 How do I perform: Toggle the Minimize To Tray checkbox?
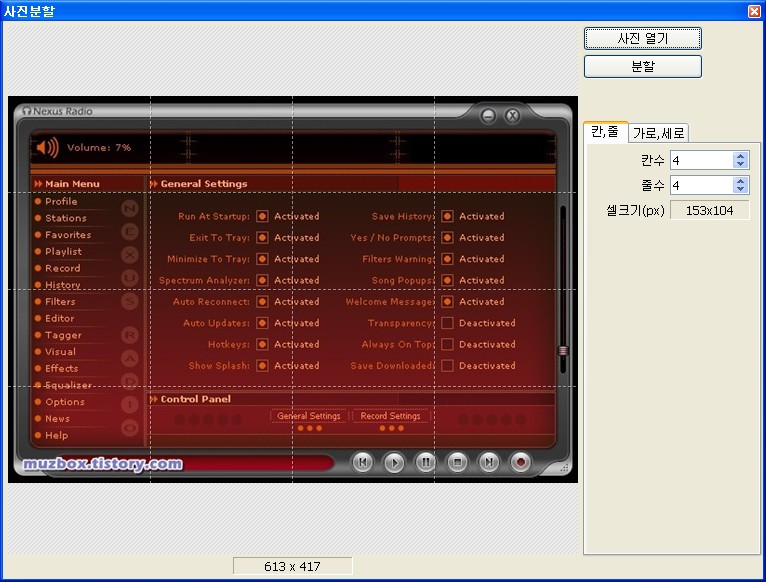point(262,259)
